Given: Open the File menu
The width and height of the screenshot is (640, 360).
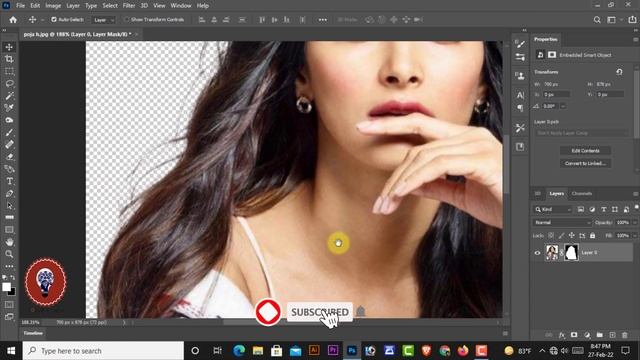Looking at the screenshot, I should point(20,6).
